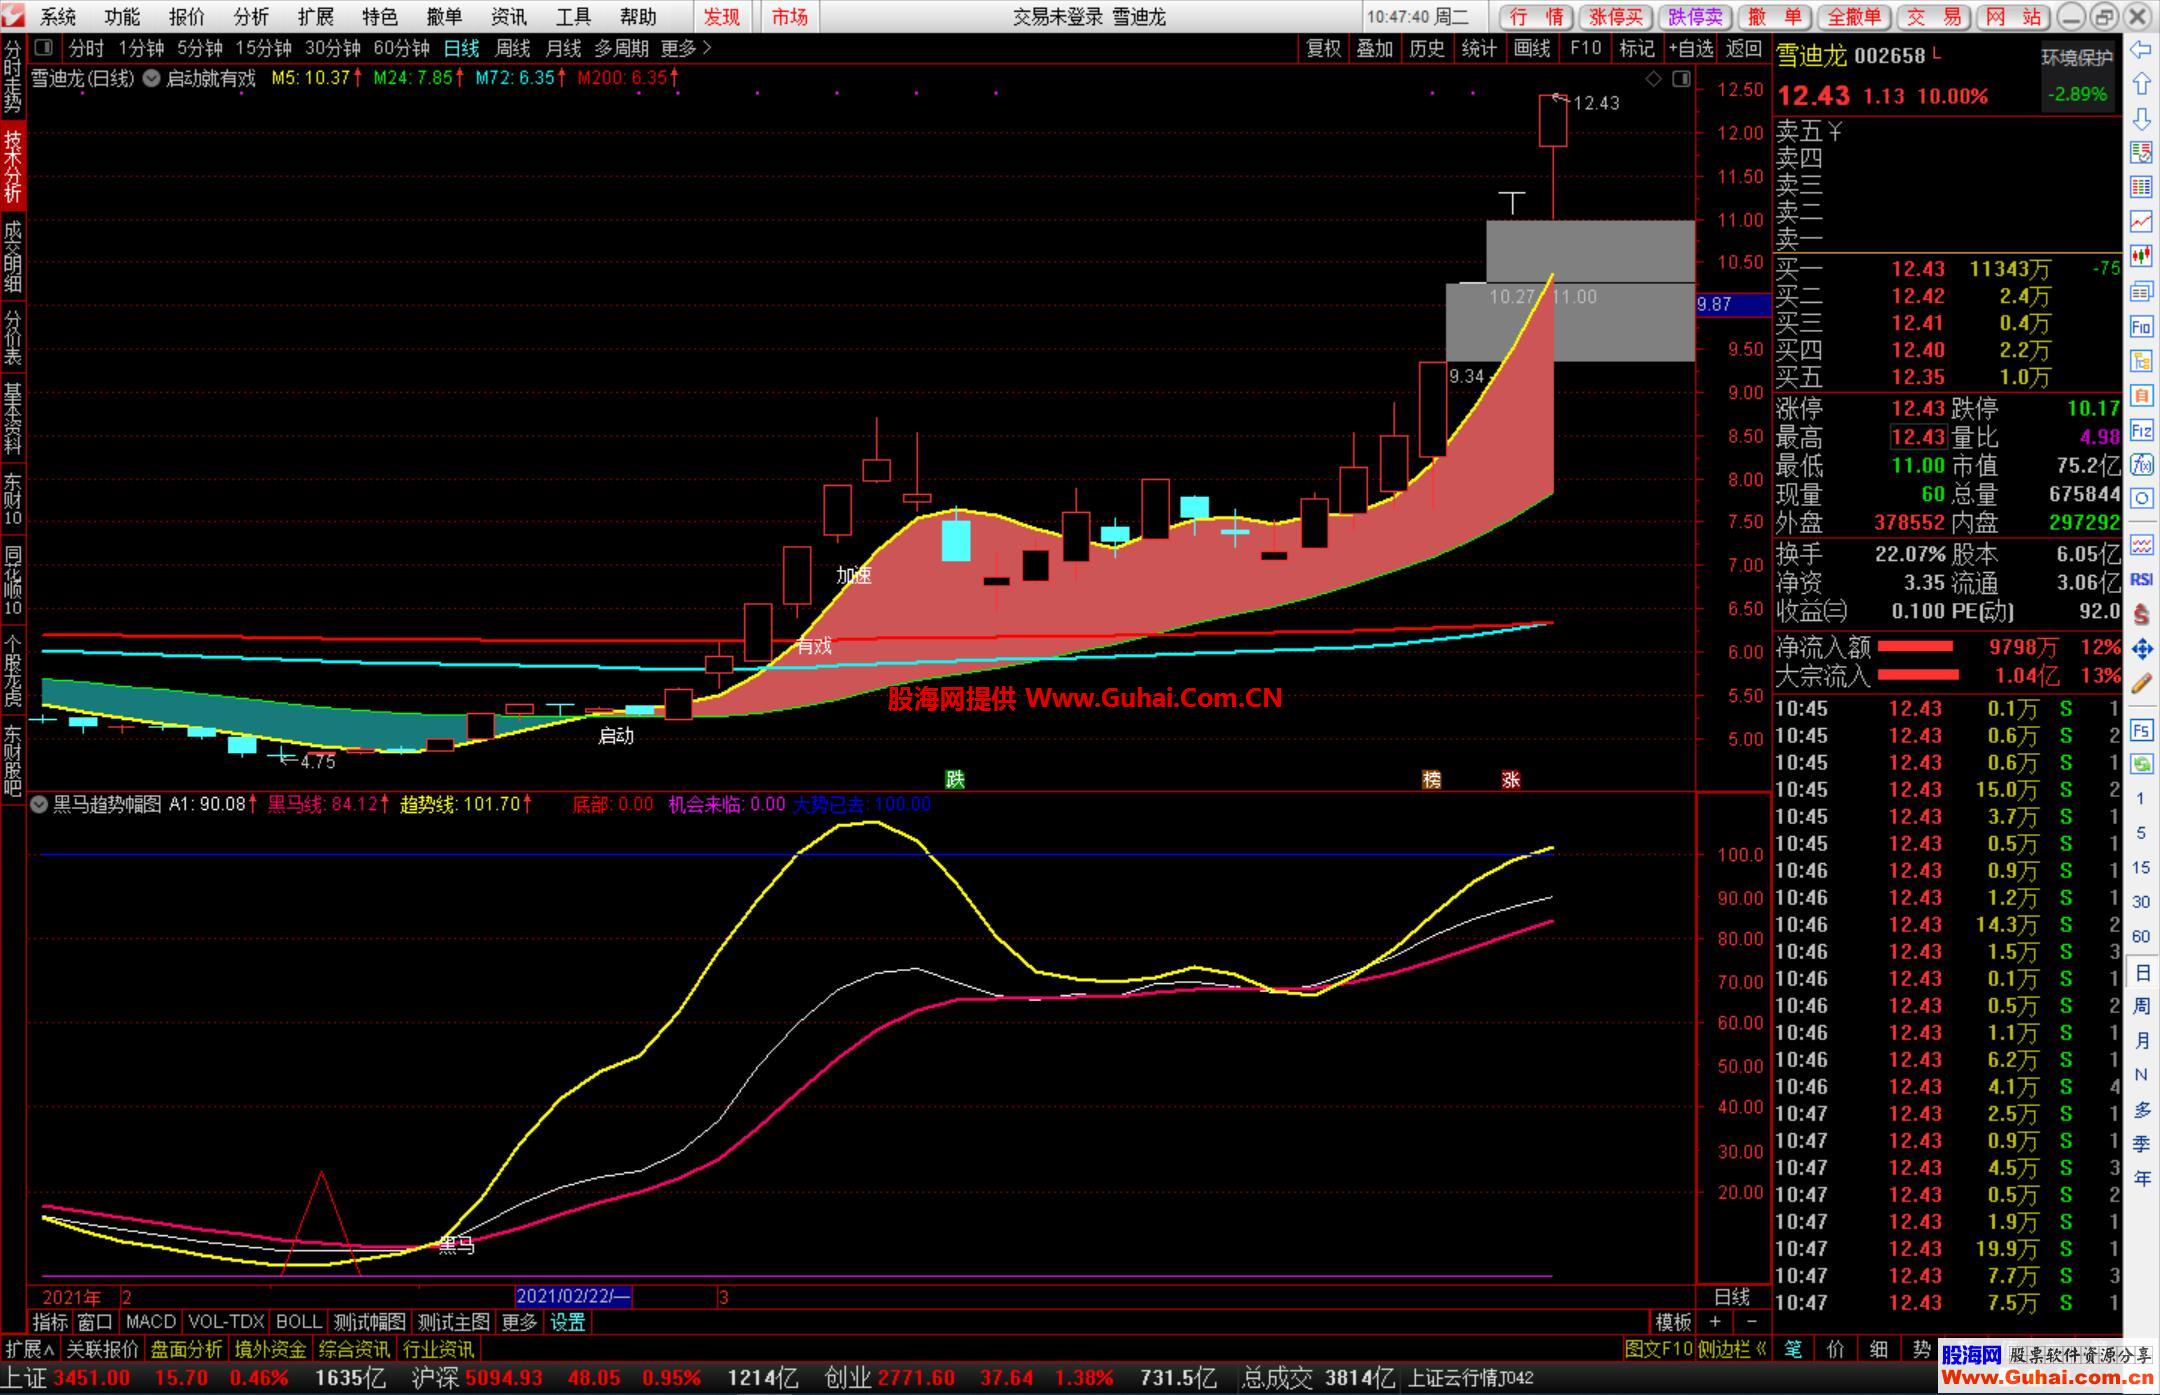Click the 全撤单 cancel all orders button
The width and height of the screenshot is (2160, 1395).
(1855, 17)
